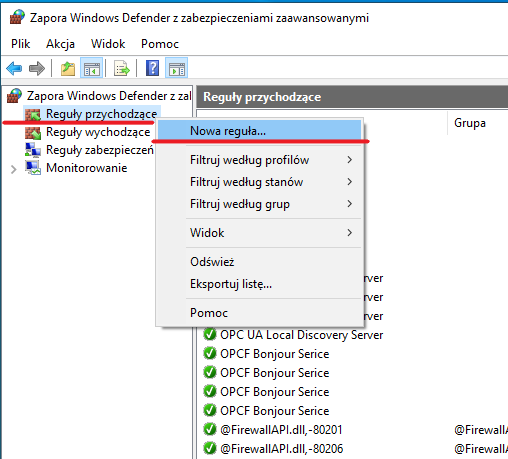Choose Eksportuj listę... in context menu
Viewport: 508px width, 459px height.
259,284
